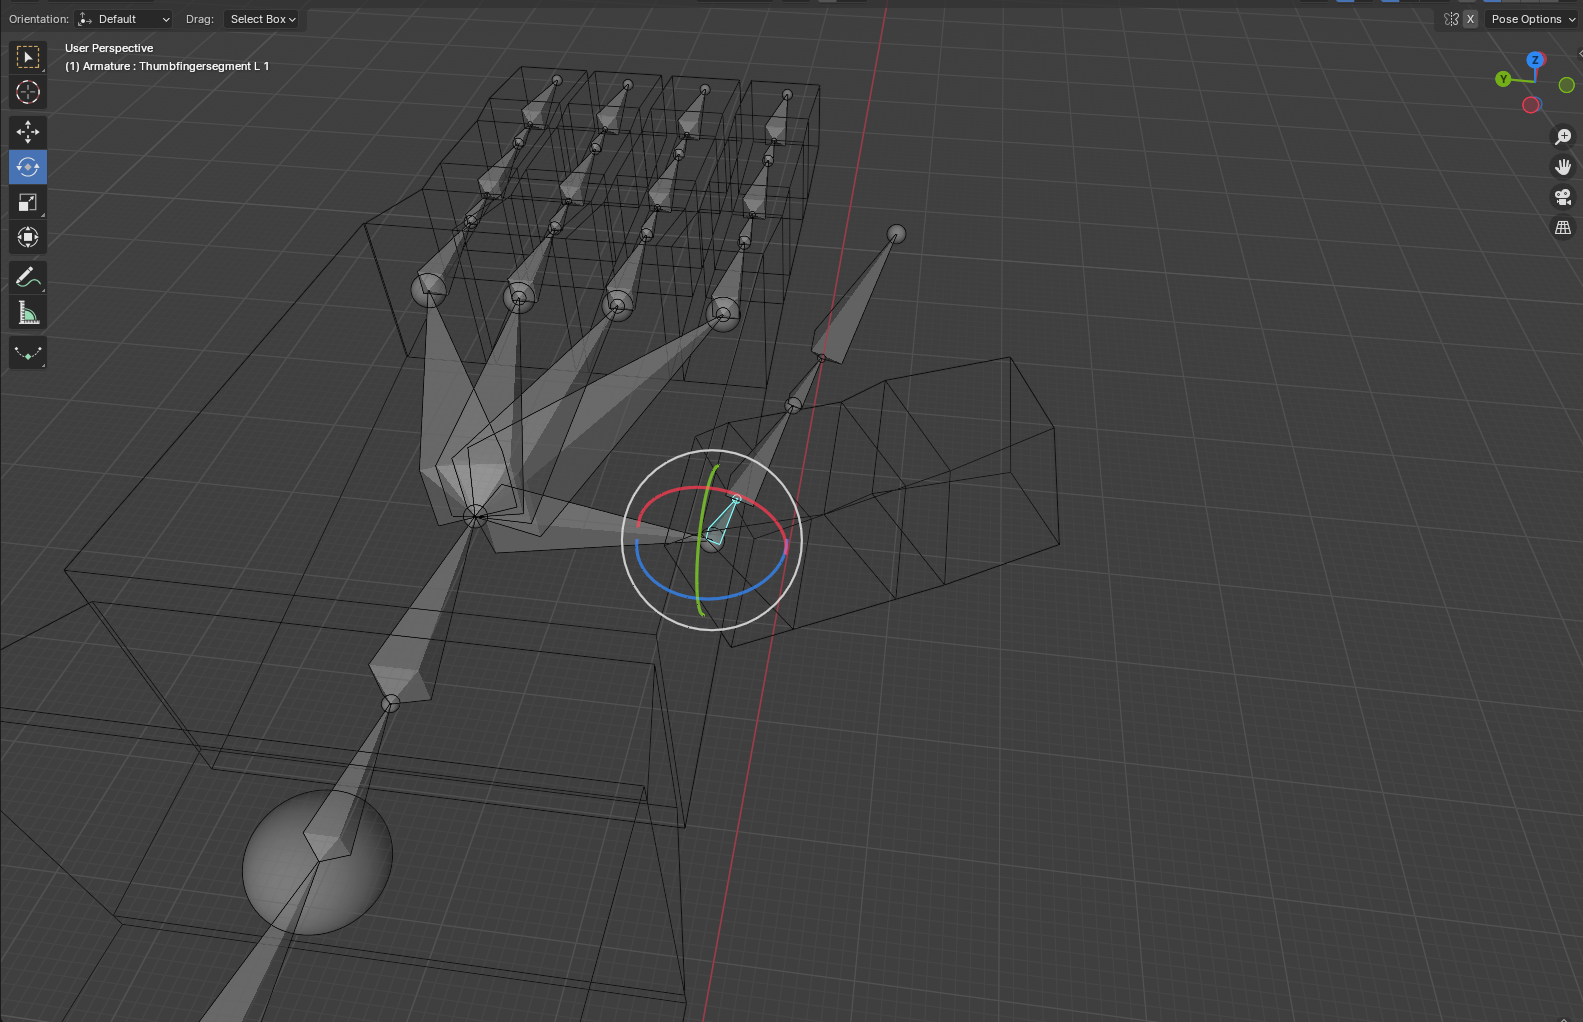The width and height of the screenshot is (1583, 1022).
Task: Click the zoom magnifier viewport button
Action: coord(1563,137)
